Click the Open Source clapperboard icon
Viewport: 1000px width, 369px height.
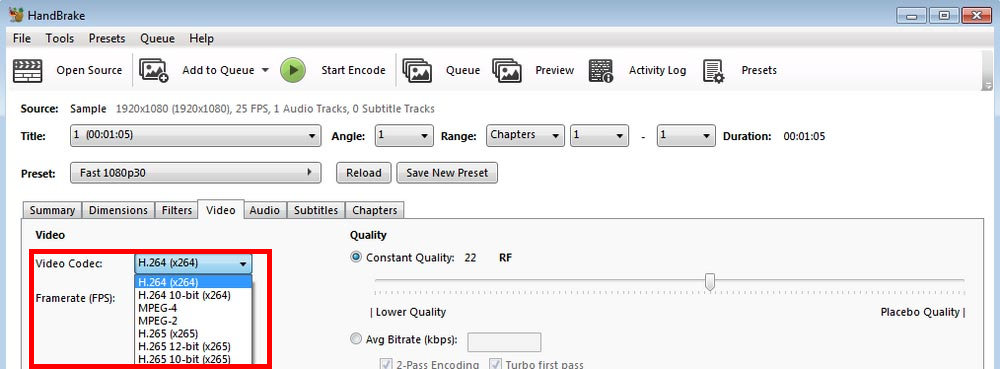[x=27, y=70]
